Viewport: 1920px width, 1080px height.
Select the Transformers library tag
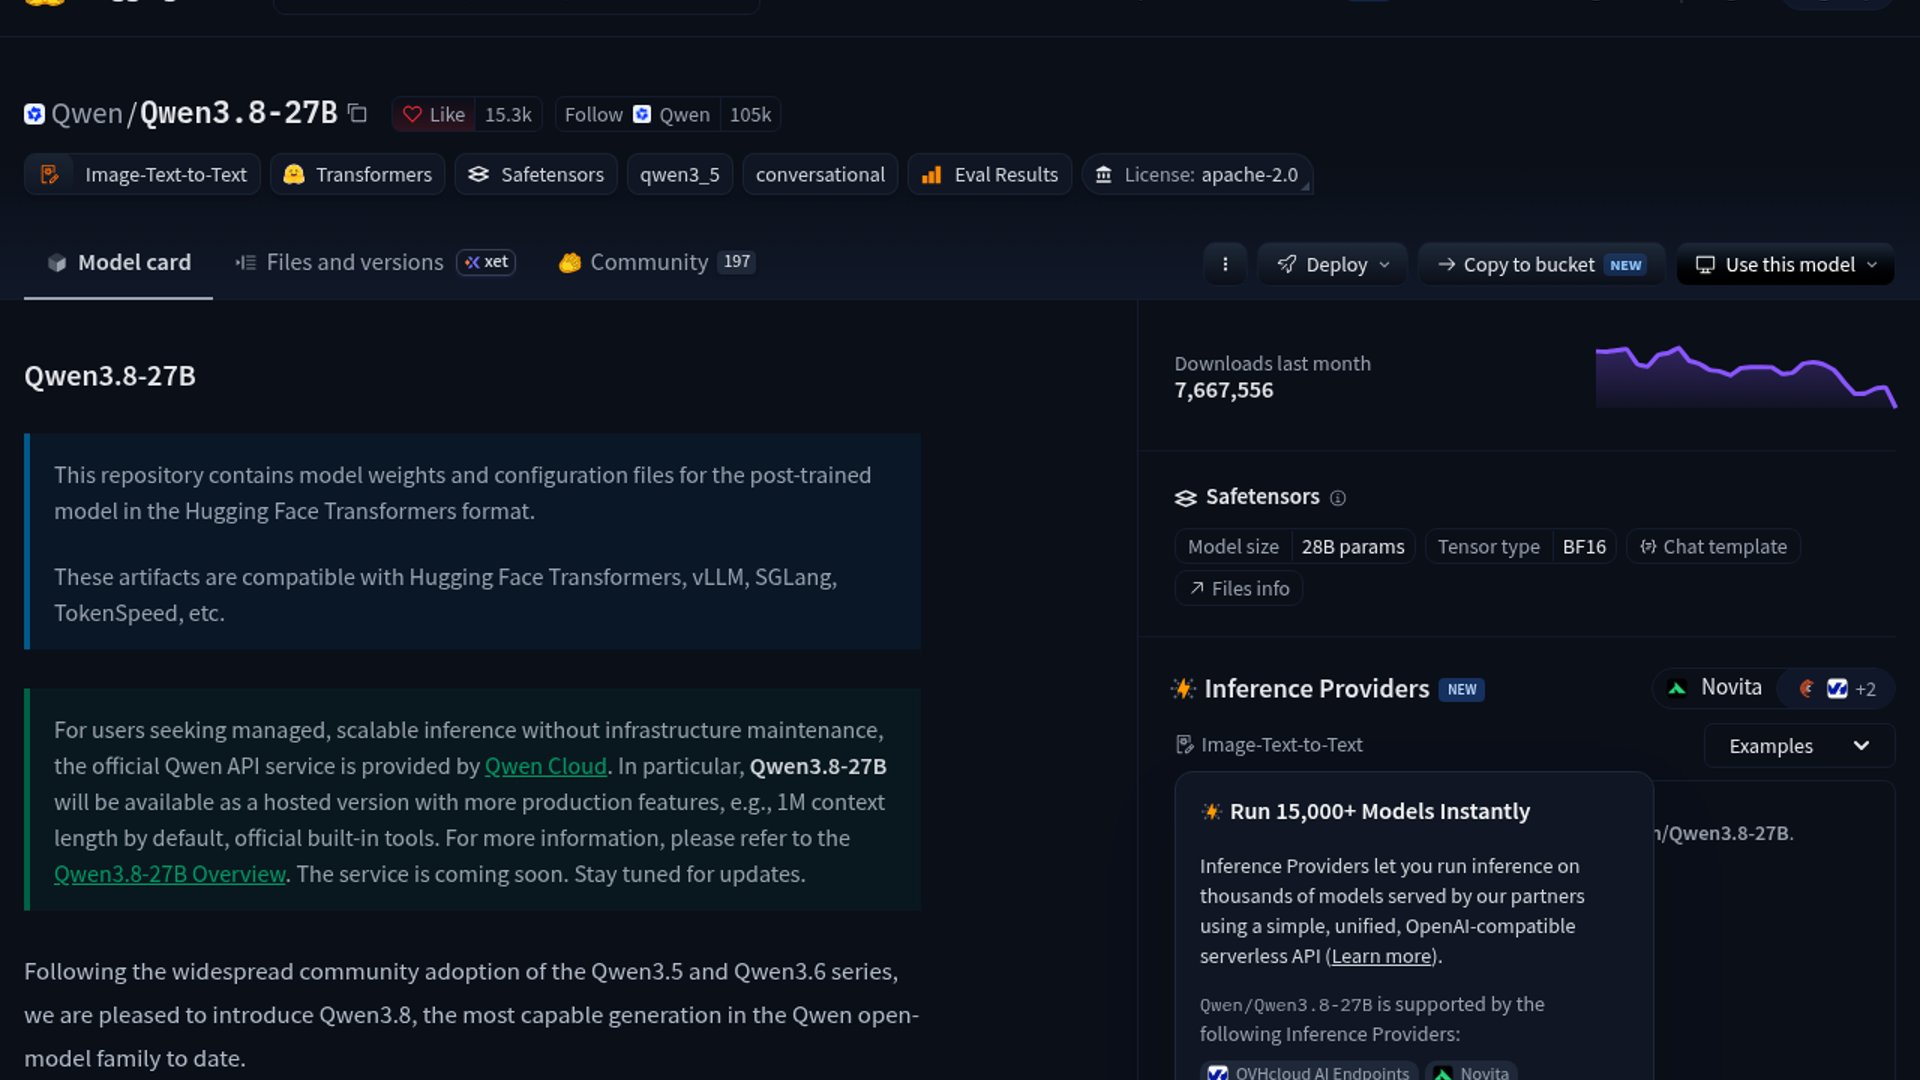pyautogui.click(x=357, y=175)
